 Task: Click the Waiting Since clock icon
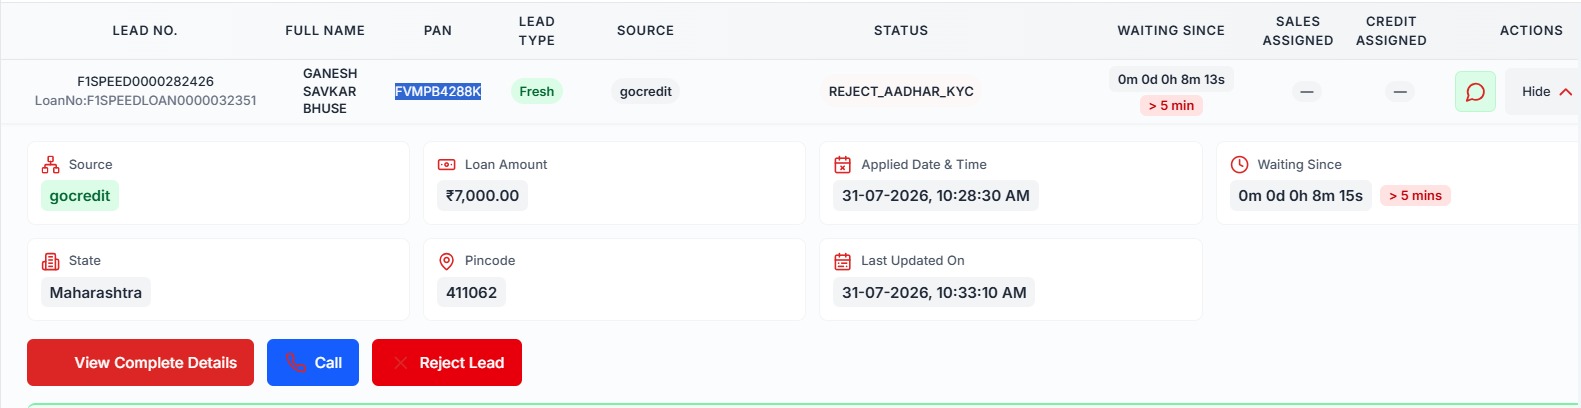point(1239,165)
